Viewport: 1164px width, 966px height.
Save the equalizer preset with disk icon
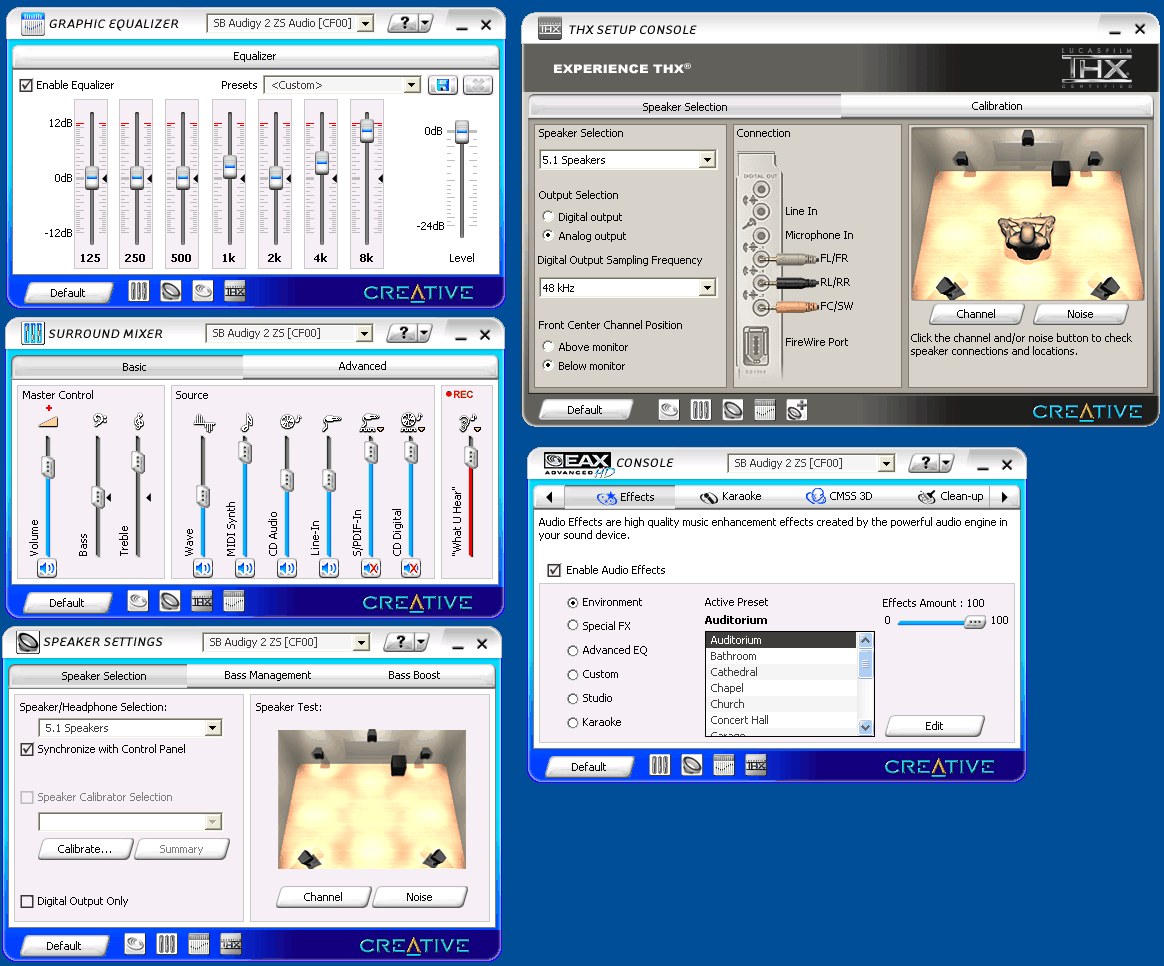(442, 85)
